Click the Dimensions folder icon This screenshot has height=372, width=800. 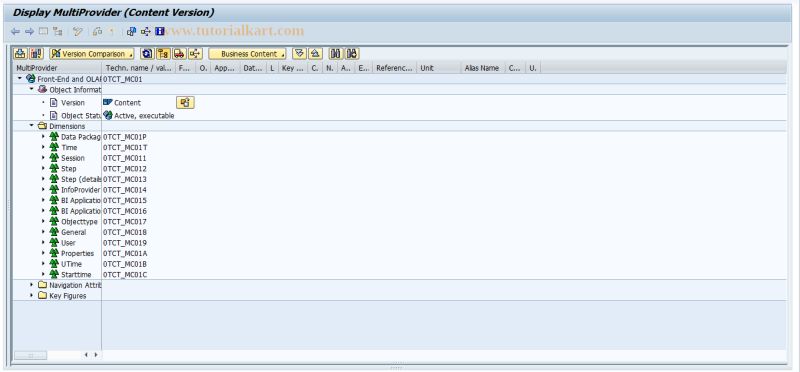tap(42, 126)
